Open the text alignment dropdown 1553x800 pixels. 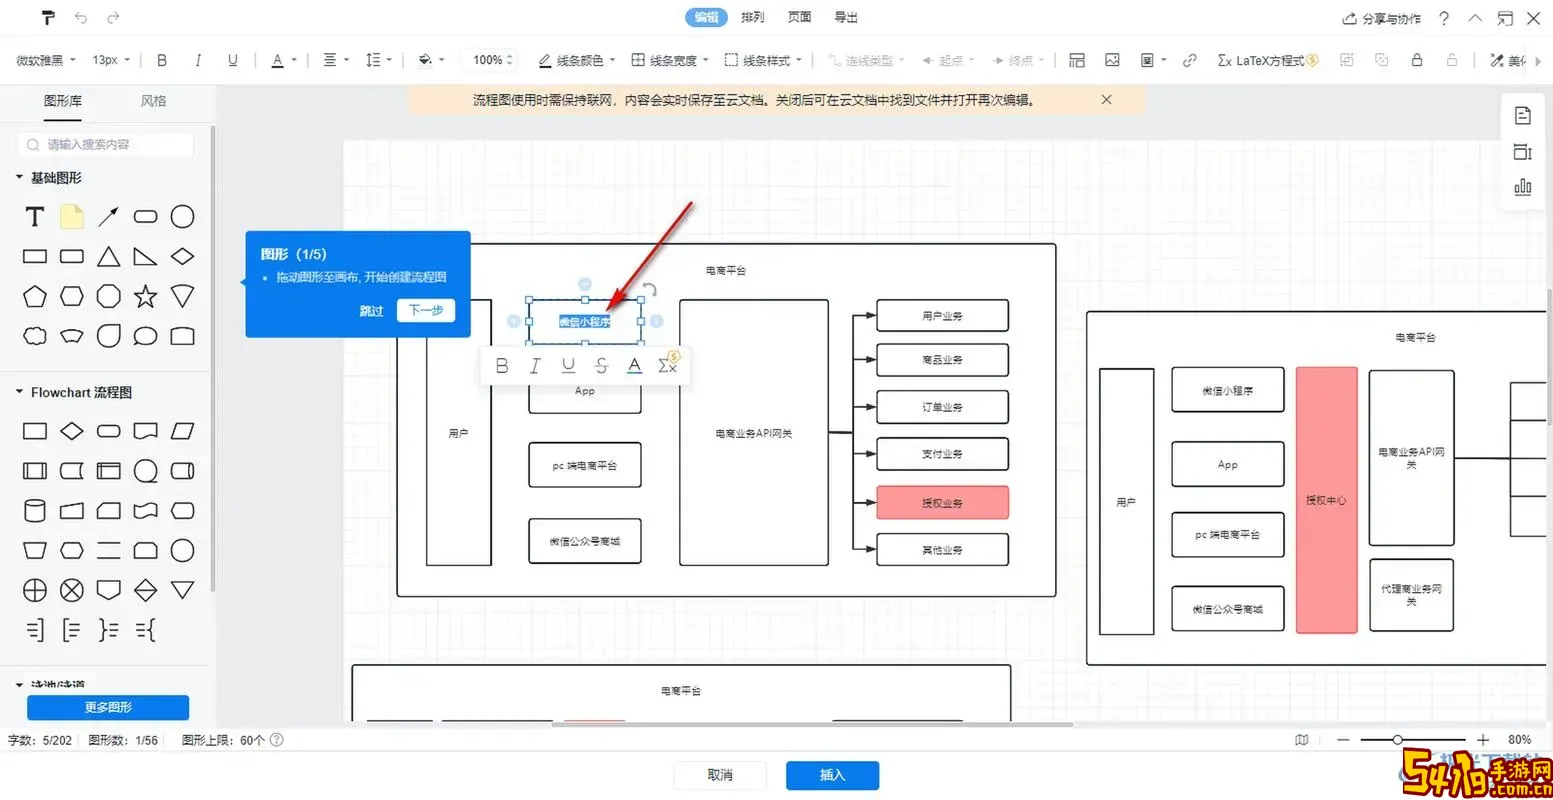click(336, 60)
